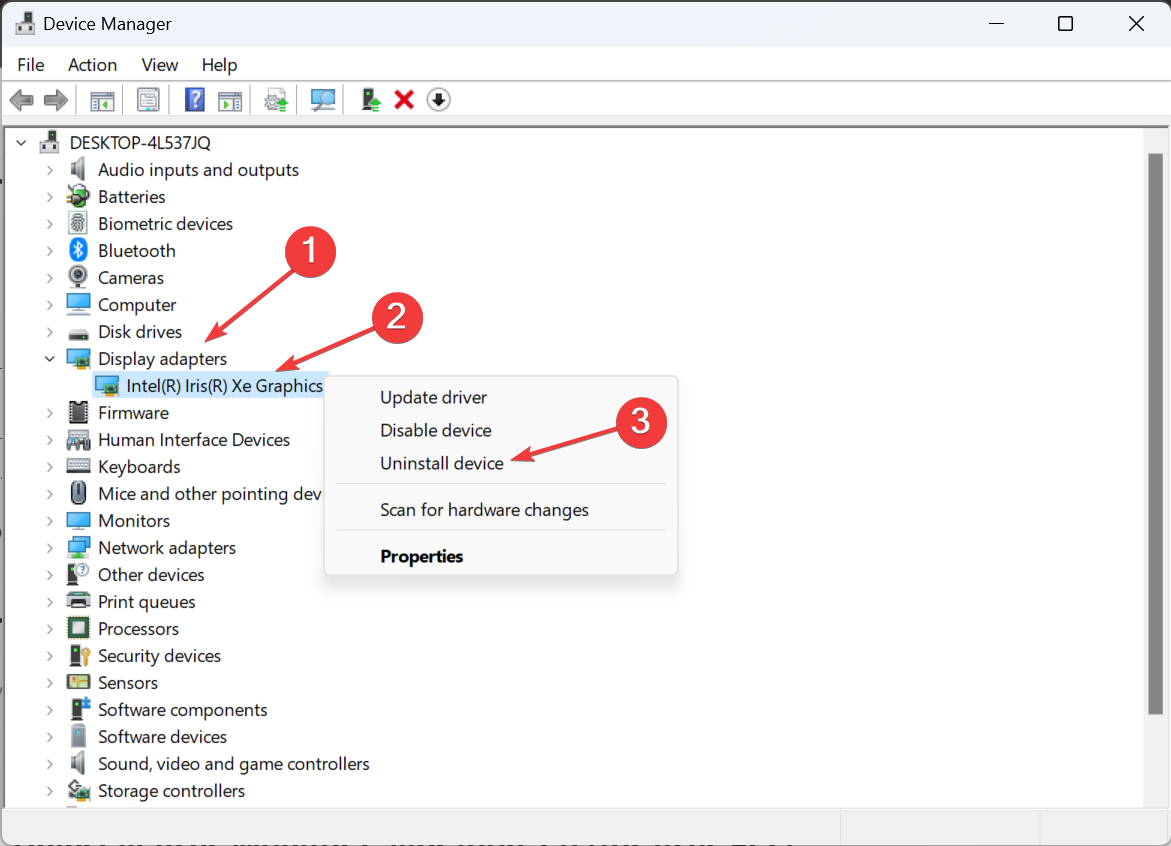Screen dimensions: 1171x846
Task: Expand the Monitors chevron
Action: [49, 520]
